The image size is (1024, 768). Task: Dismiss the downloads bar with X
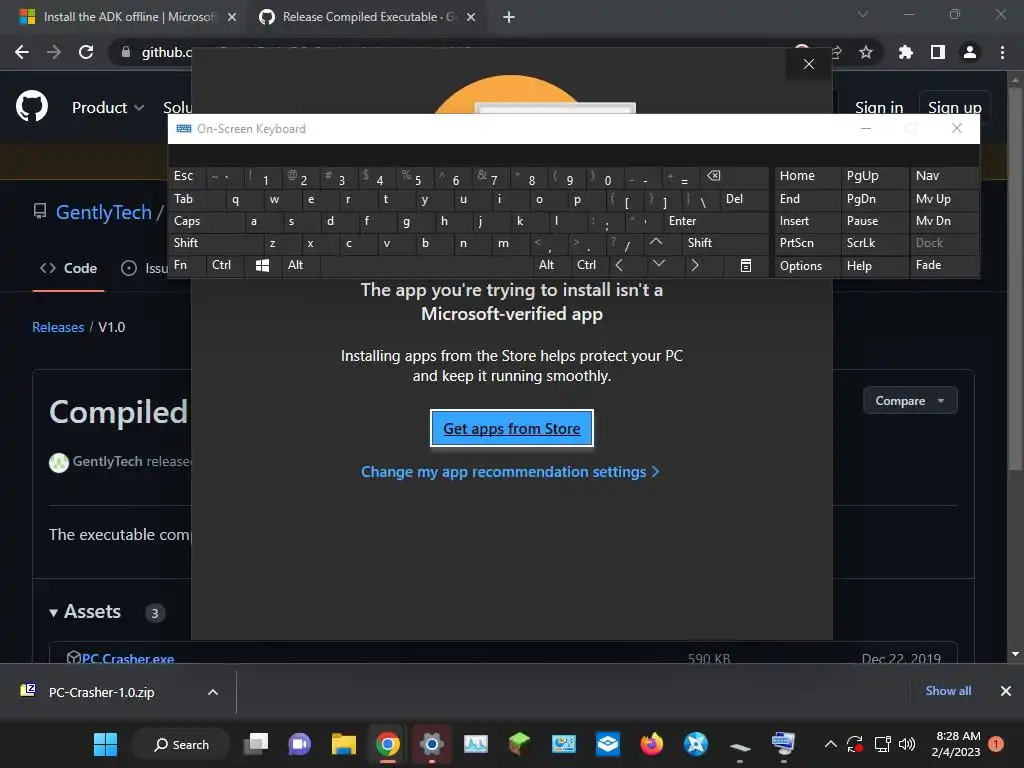click(x=1006, y=691)
